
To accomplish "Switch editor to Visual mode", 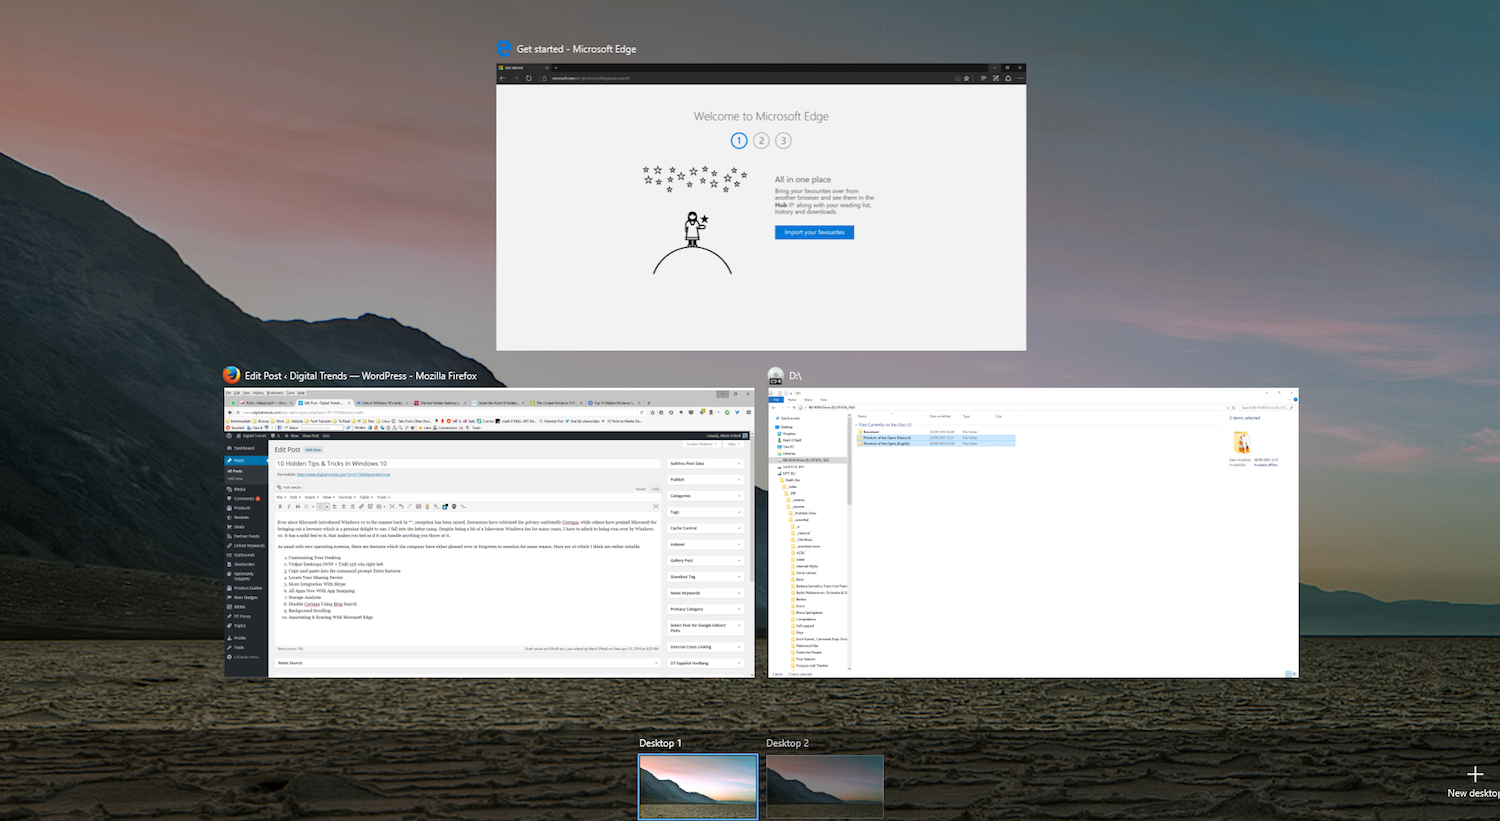I will click(x=640, y=489).
